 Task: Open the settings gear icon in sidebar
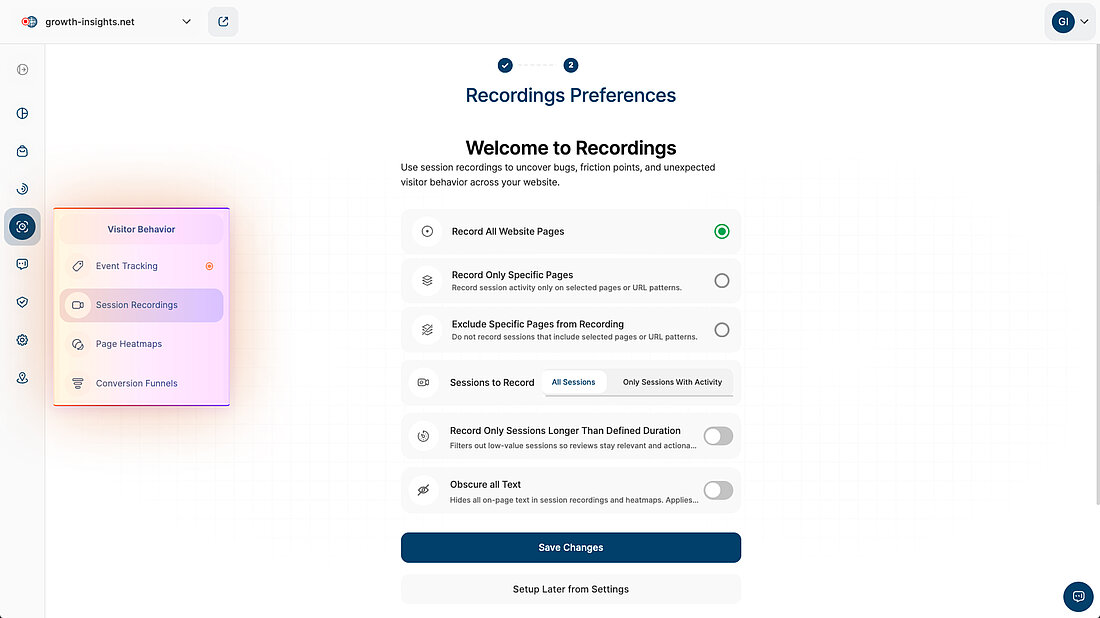(x=22, y=339)
